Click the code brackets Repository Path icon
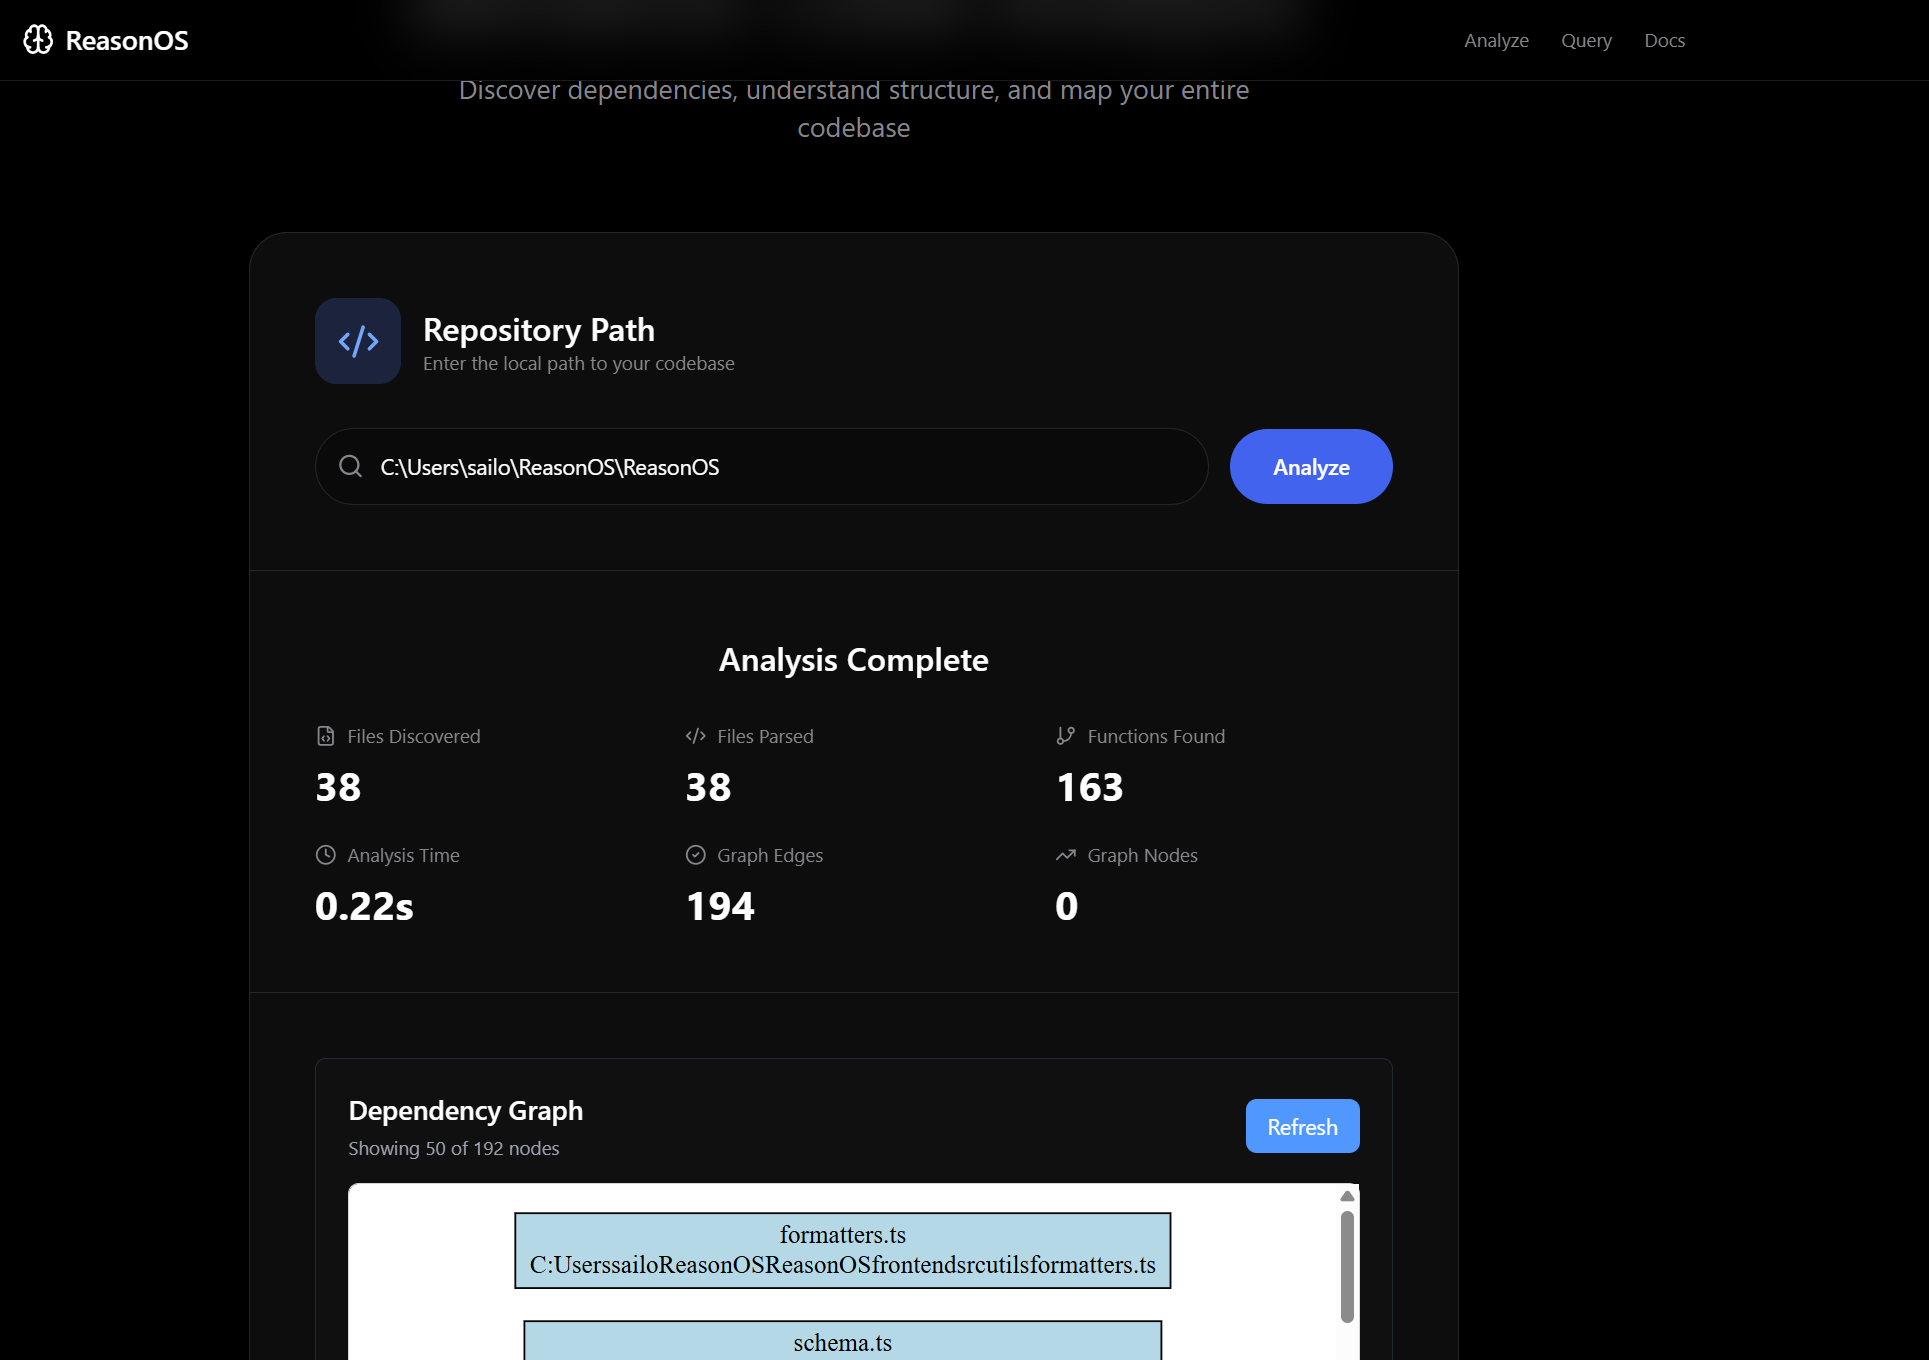This screenshot has width=1929, height=1360. (358, 341)
